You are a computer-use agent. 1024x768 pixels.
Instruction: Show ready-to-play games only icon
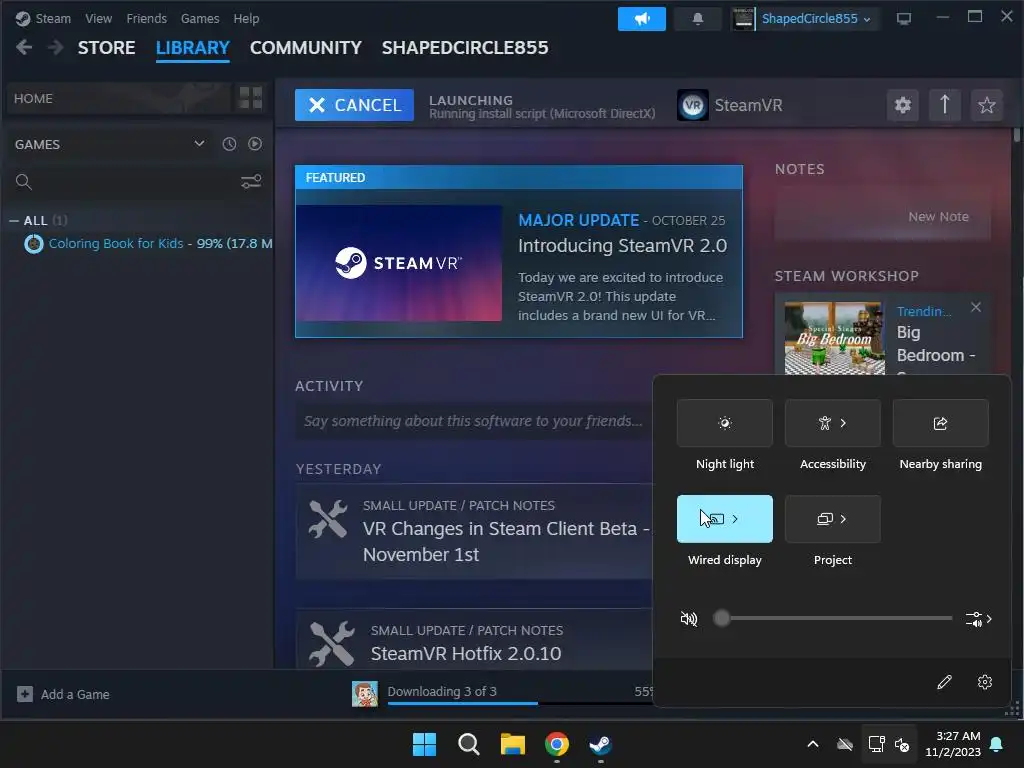pyautogui.click(x=255, y=144)
